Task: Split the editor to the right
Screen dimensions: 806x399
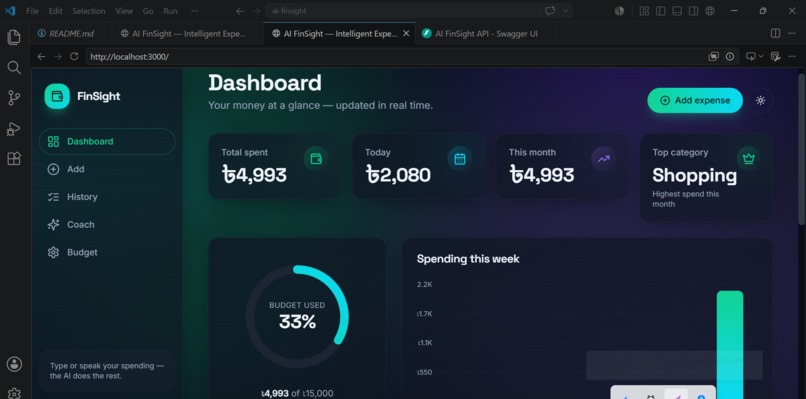Action: coord(775,33)
